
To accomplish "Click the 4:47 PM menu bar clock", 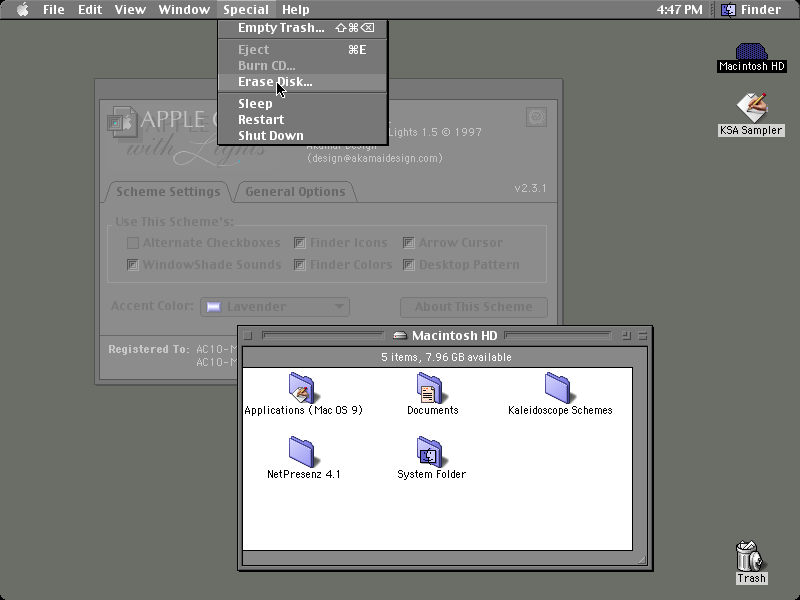I will (680, 9).
